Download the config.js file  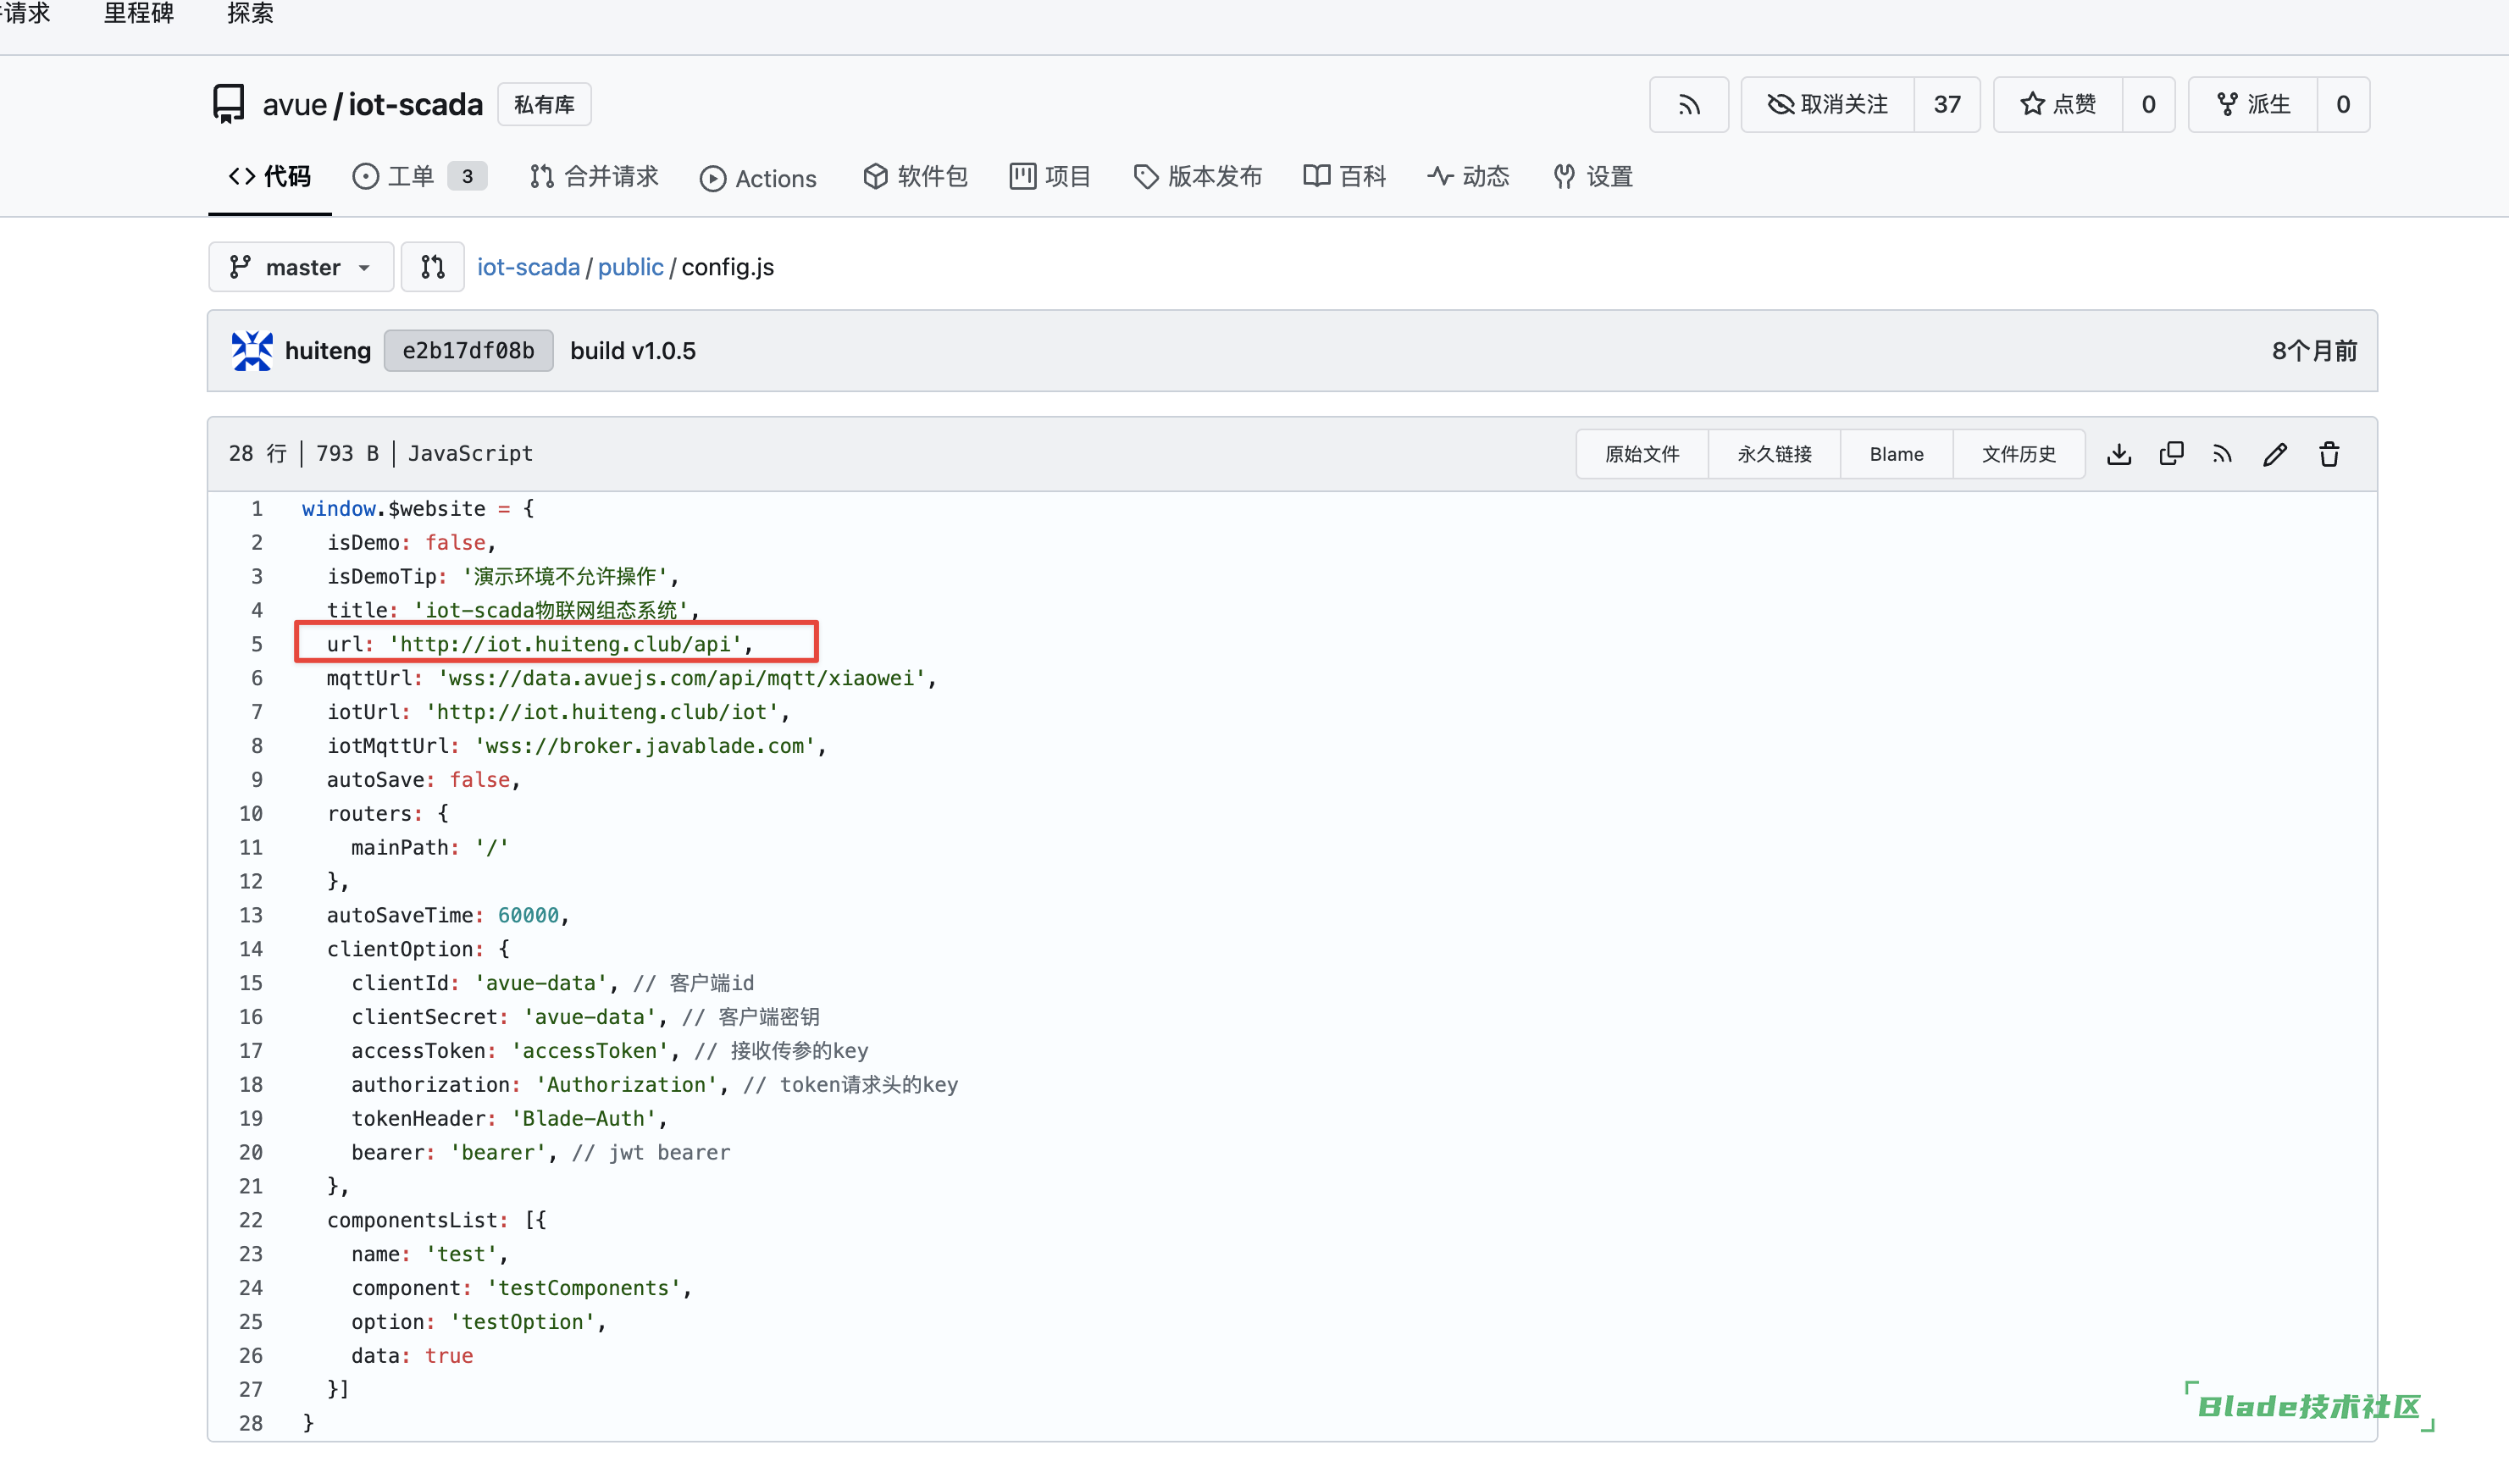point(2118,454)
